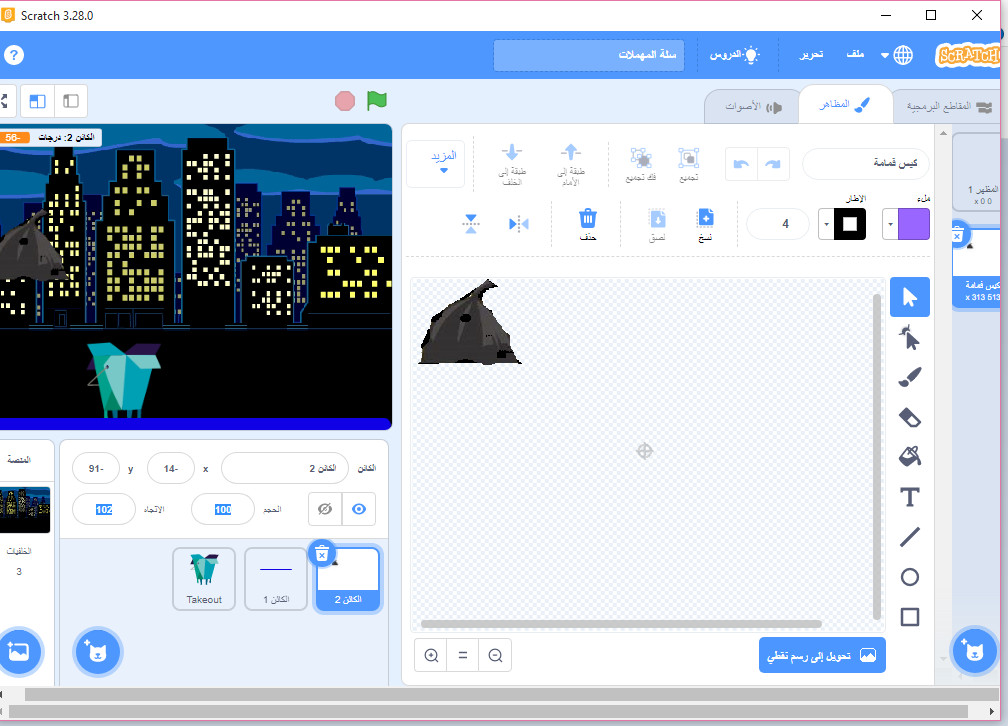Reset canvas zoom with equals button
Image resolution: width=1008 pixels, height=726 pixels.
coord(463,655)
